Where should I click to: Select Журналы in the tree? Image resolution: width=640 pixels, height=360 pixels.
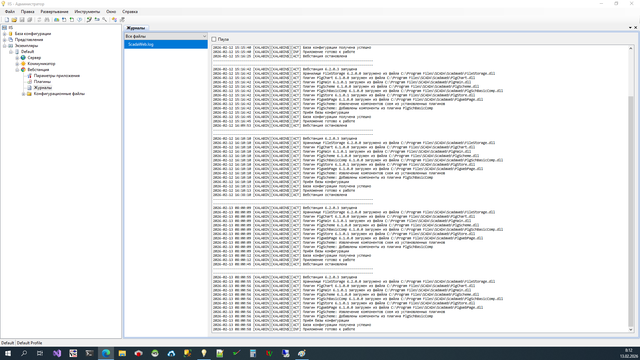point(43,88)
